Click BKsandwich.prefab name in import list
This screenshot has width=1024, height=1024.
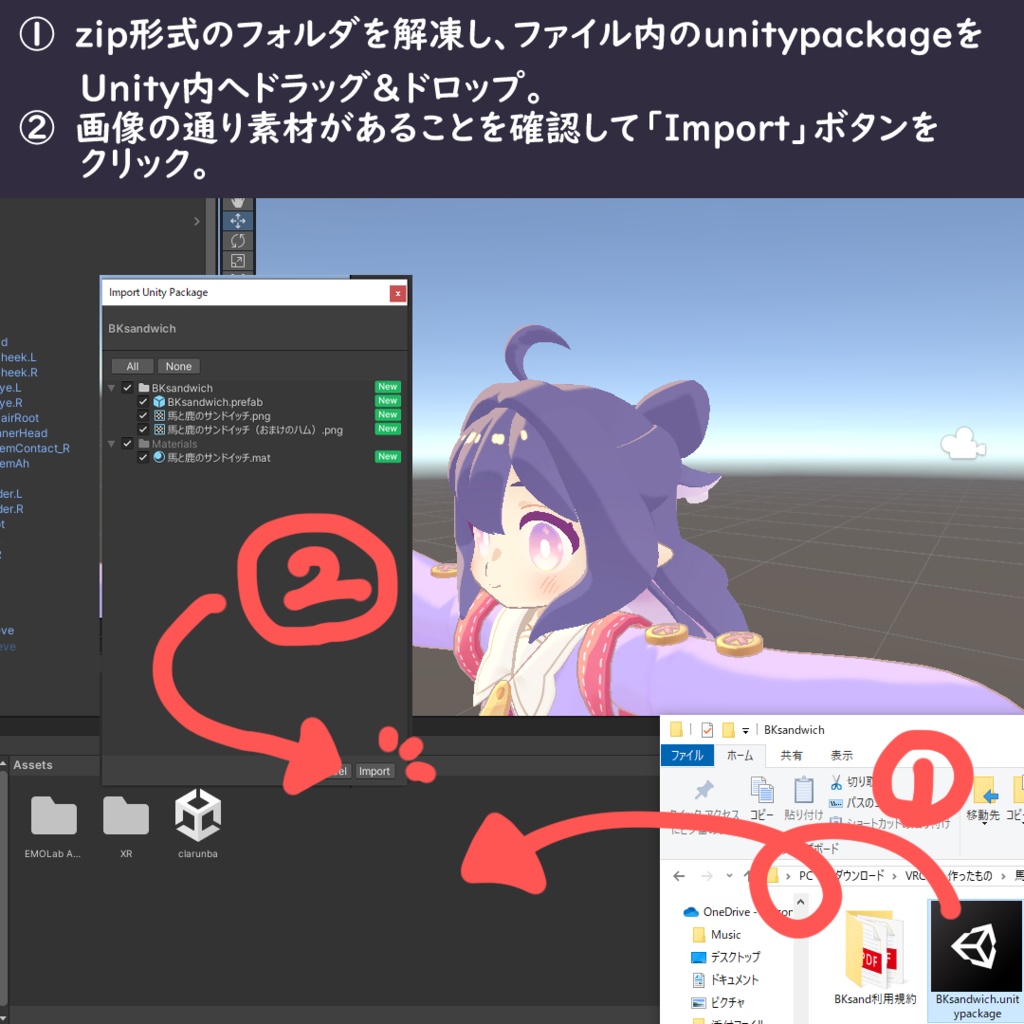(215, 402)
